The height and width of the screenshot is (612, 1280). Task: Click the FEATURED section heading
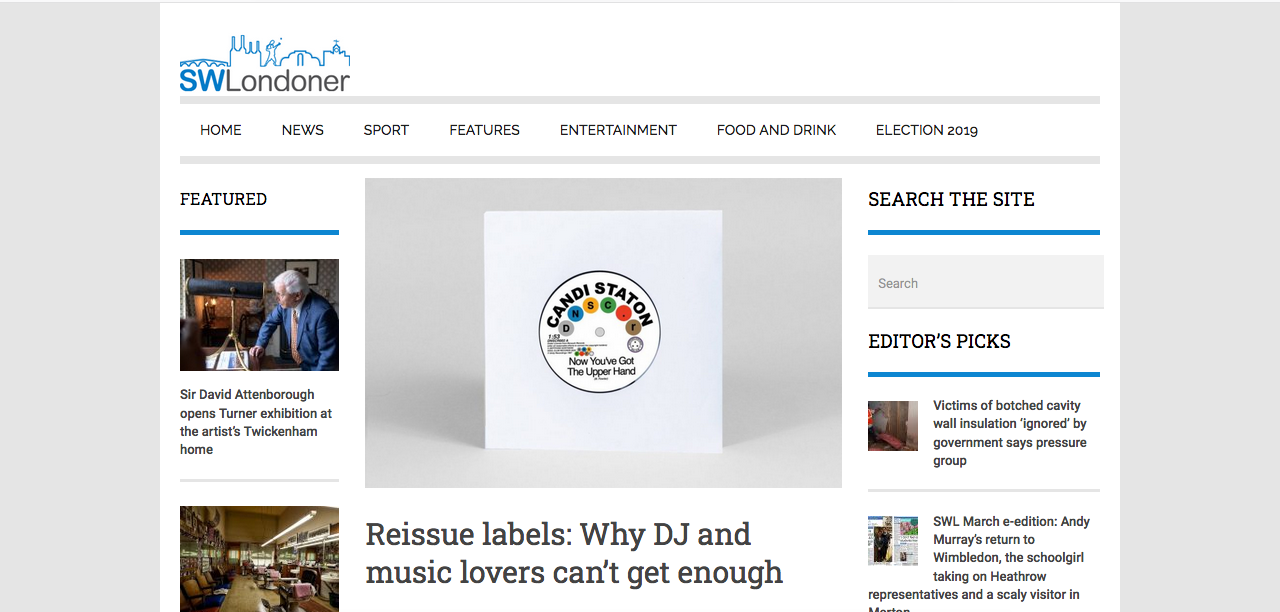click(223, 199)
